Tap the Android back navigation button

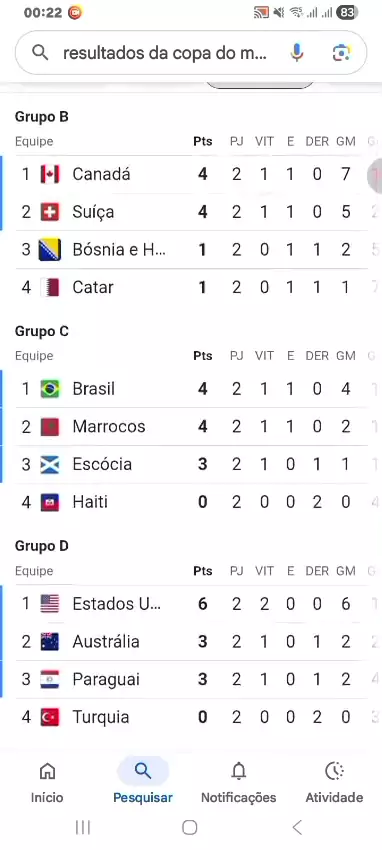[x=297, y=827]
